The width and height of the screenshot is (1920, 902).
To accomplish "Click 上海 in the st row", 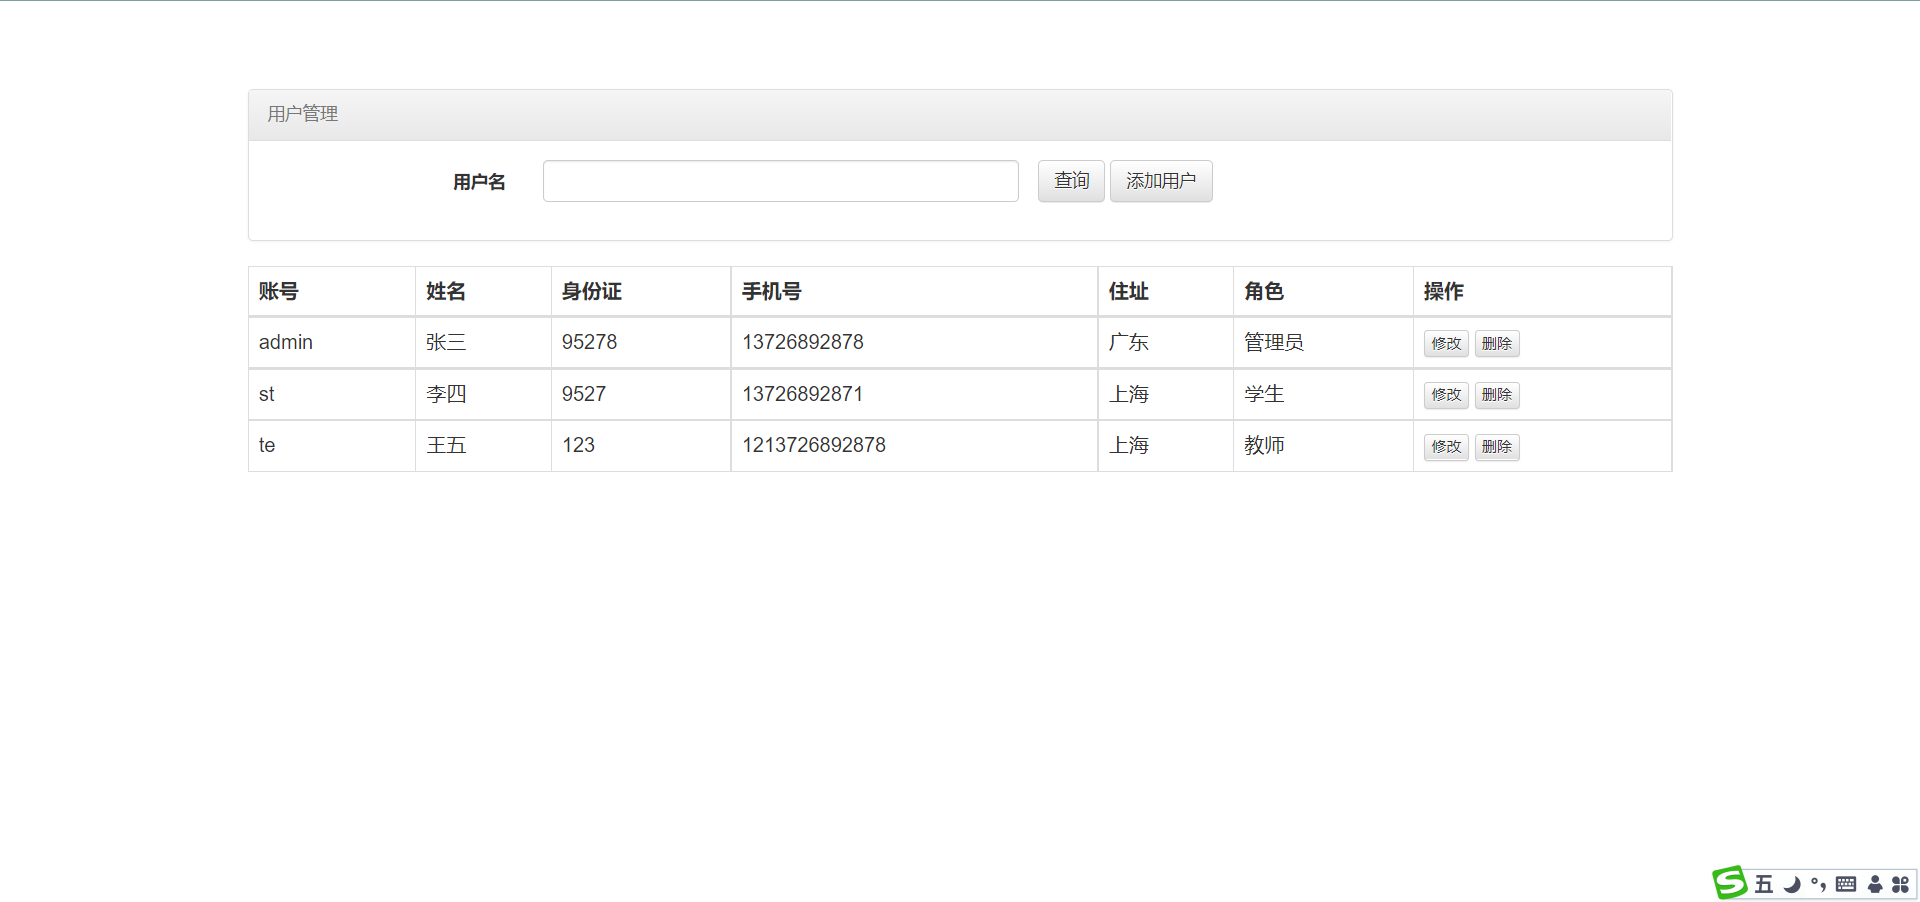I will click(1129, 394).
